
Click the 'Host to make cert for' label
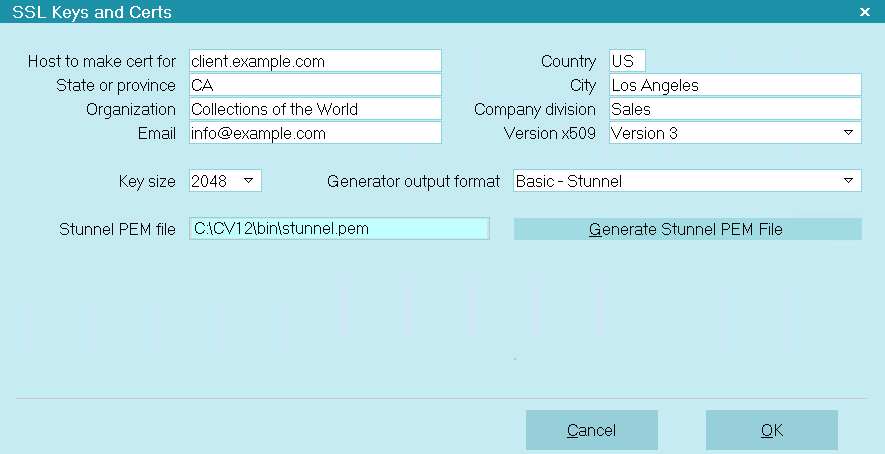pos(102,61)
